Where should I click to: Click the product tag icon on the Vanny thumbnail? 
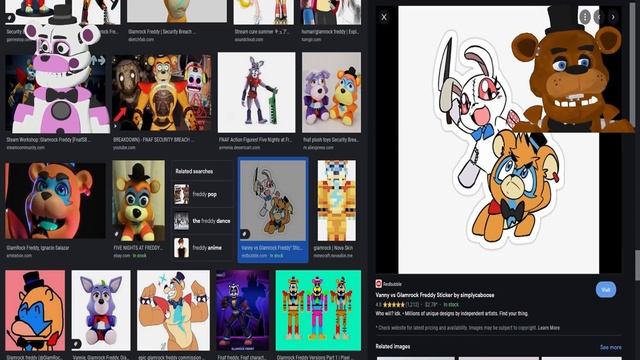244,234
